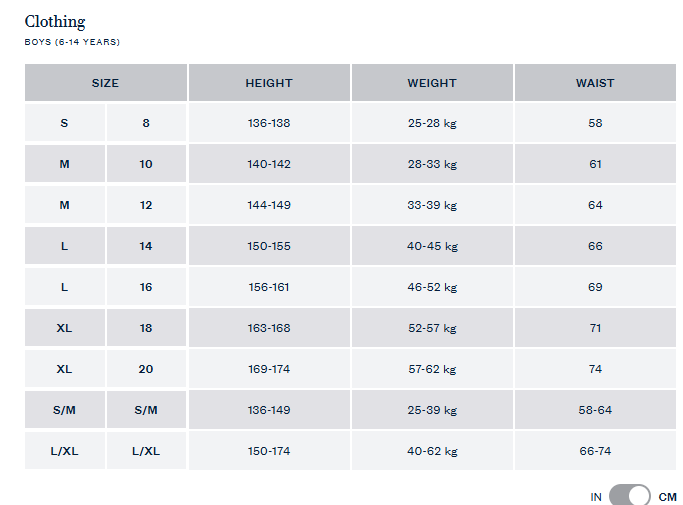Click the WAIST column header
This screenshot has height=505, width=683.
click(x=595, y=83)
